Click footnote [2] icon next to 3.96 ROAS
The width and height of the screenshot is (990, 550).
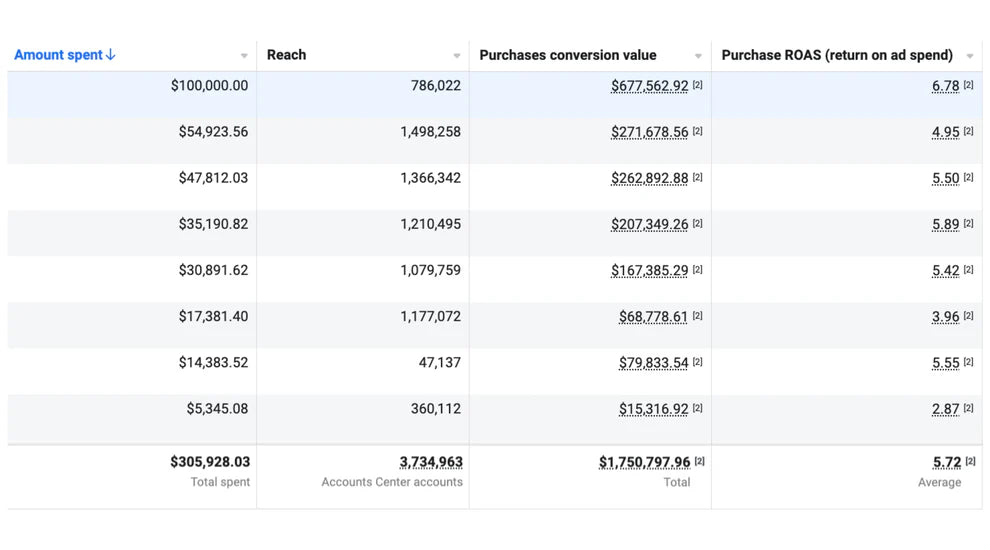click(968, 316)
